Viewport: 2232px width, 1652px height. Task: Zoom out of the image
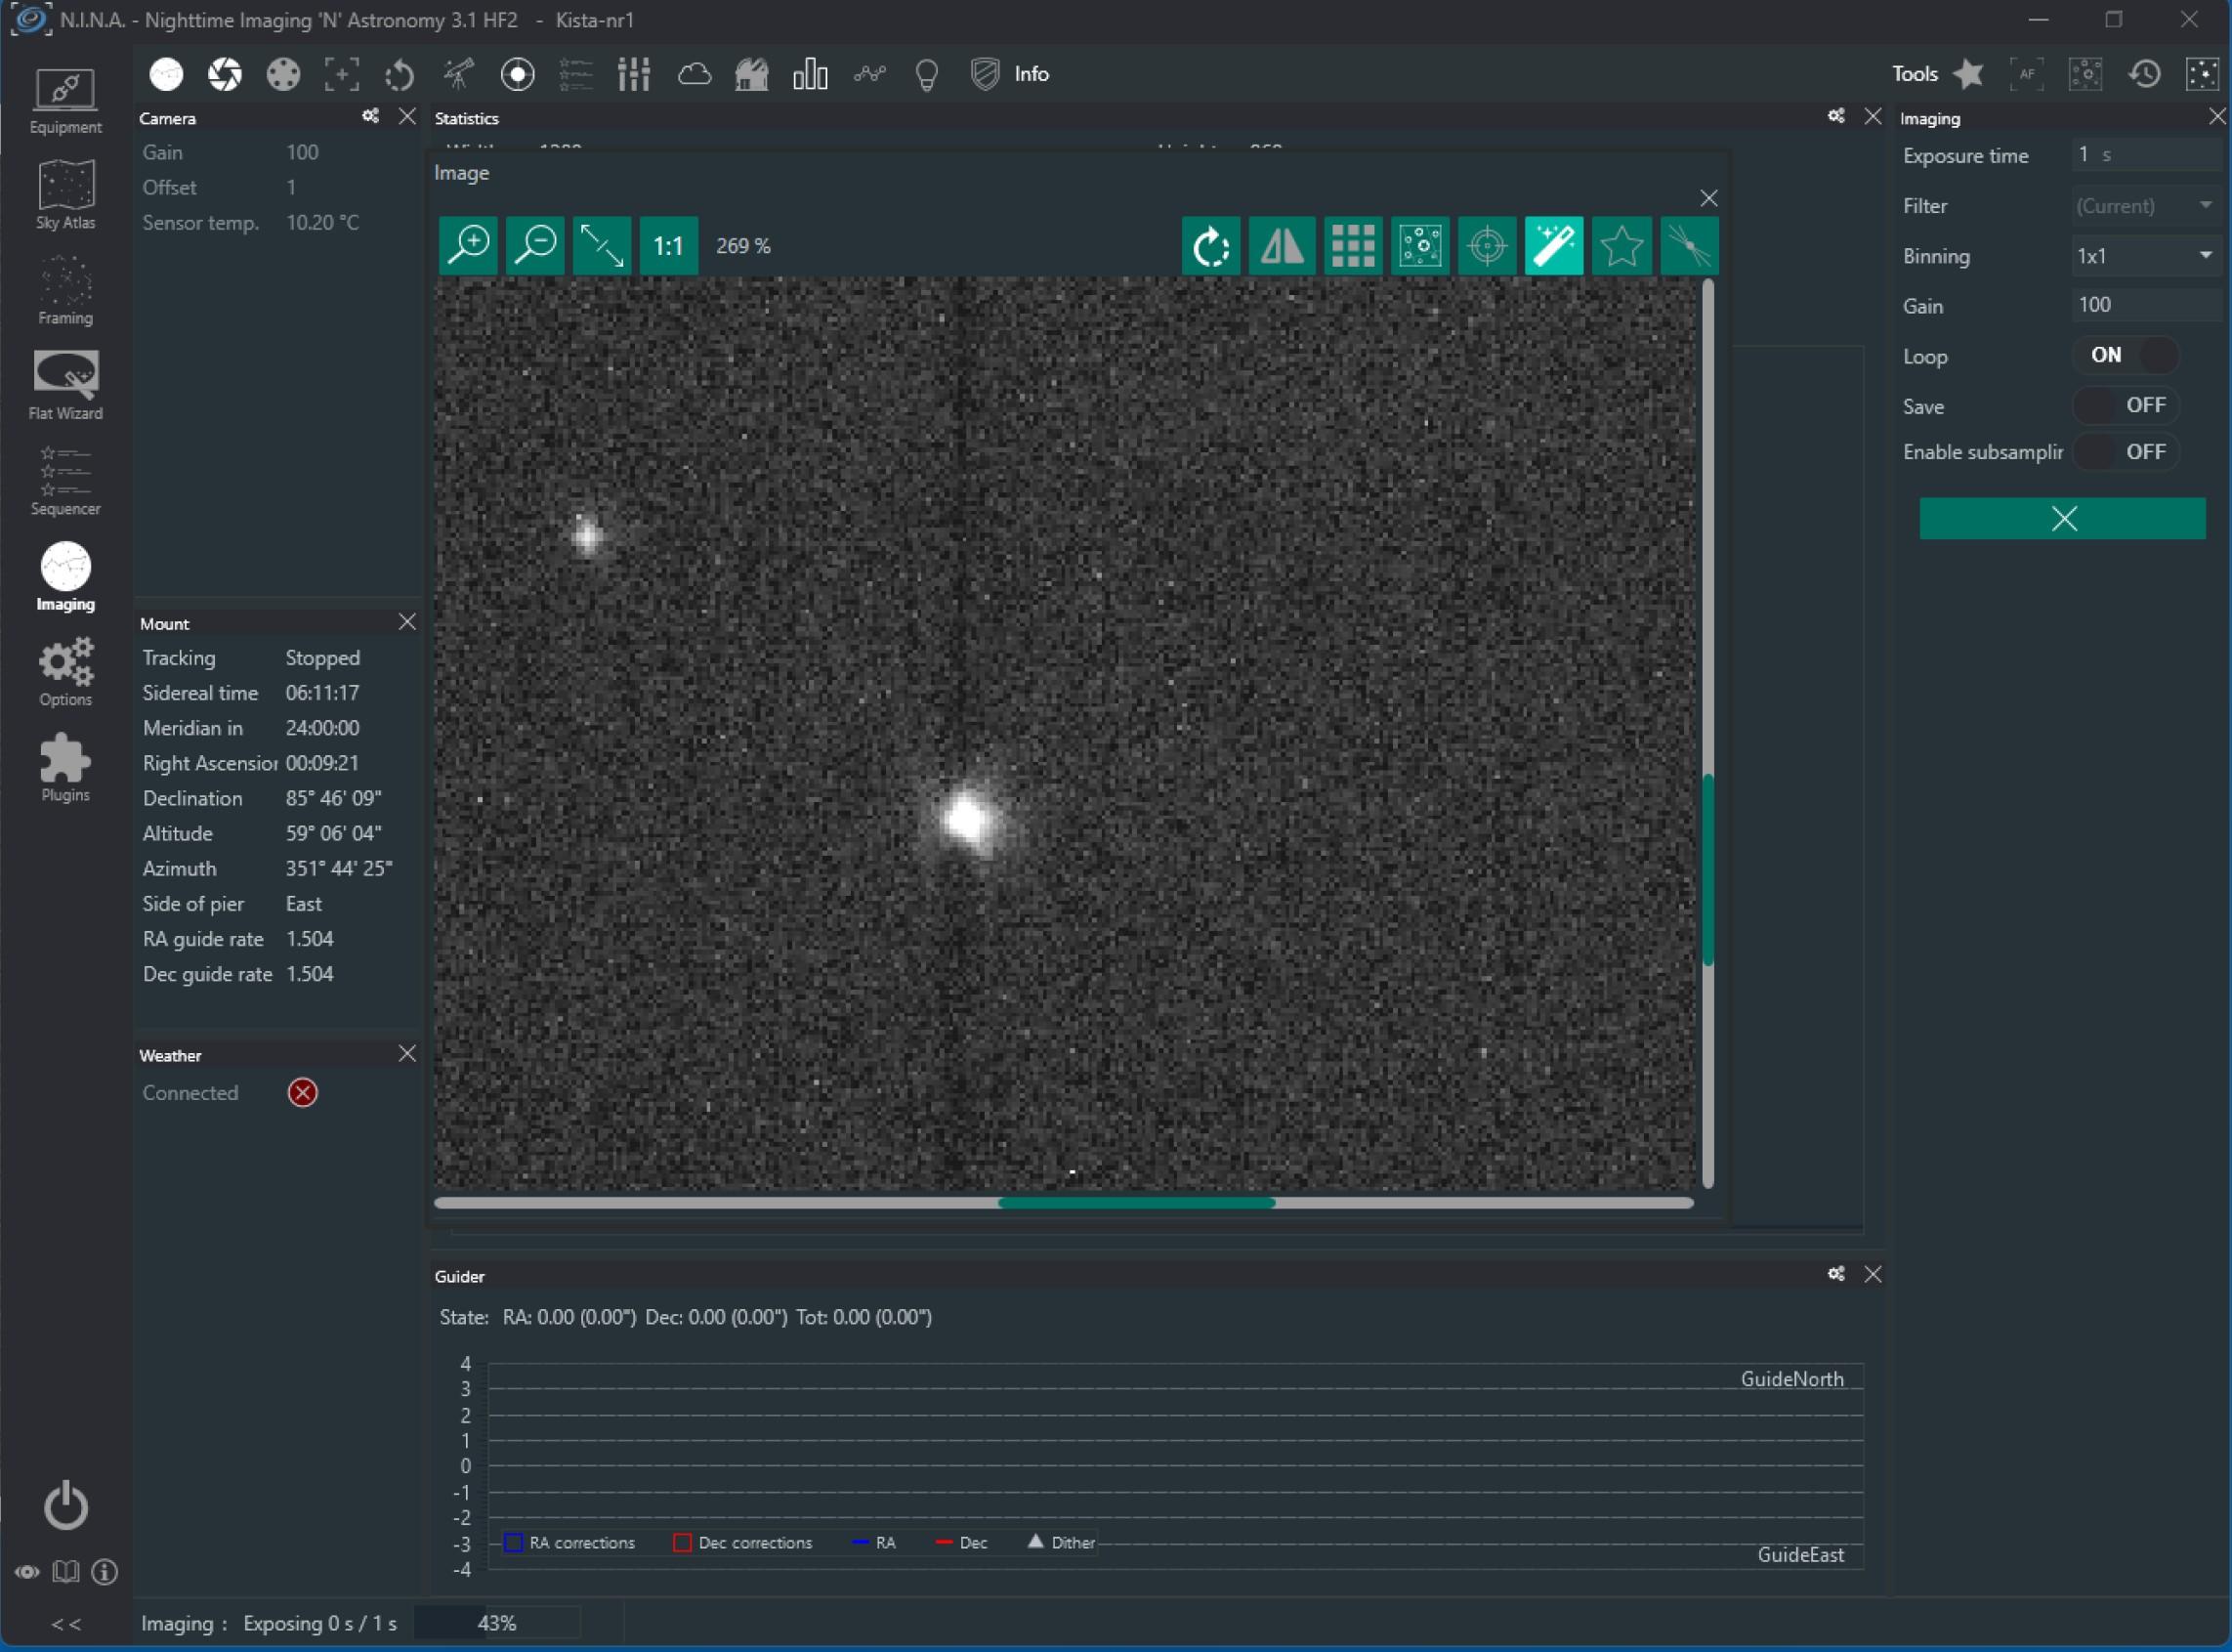[535, 246]
